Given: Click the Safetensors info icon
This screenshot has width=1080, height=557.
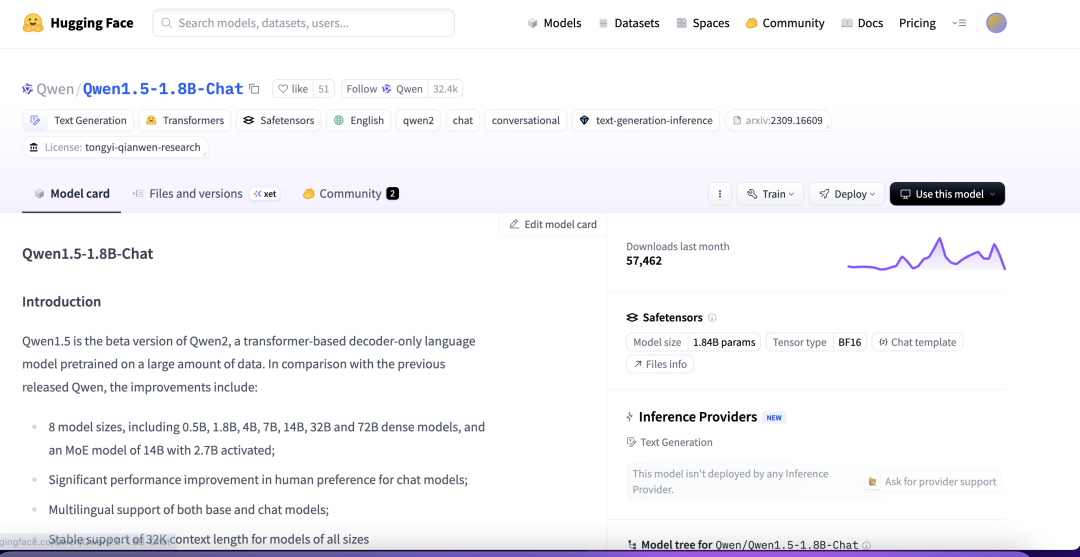Looking at the screenshot, I should point(712,317).
